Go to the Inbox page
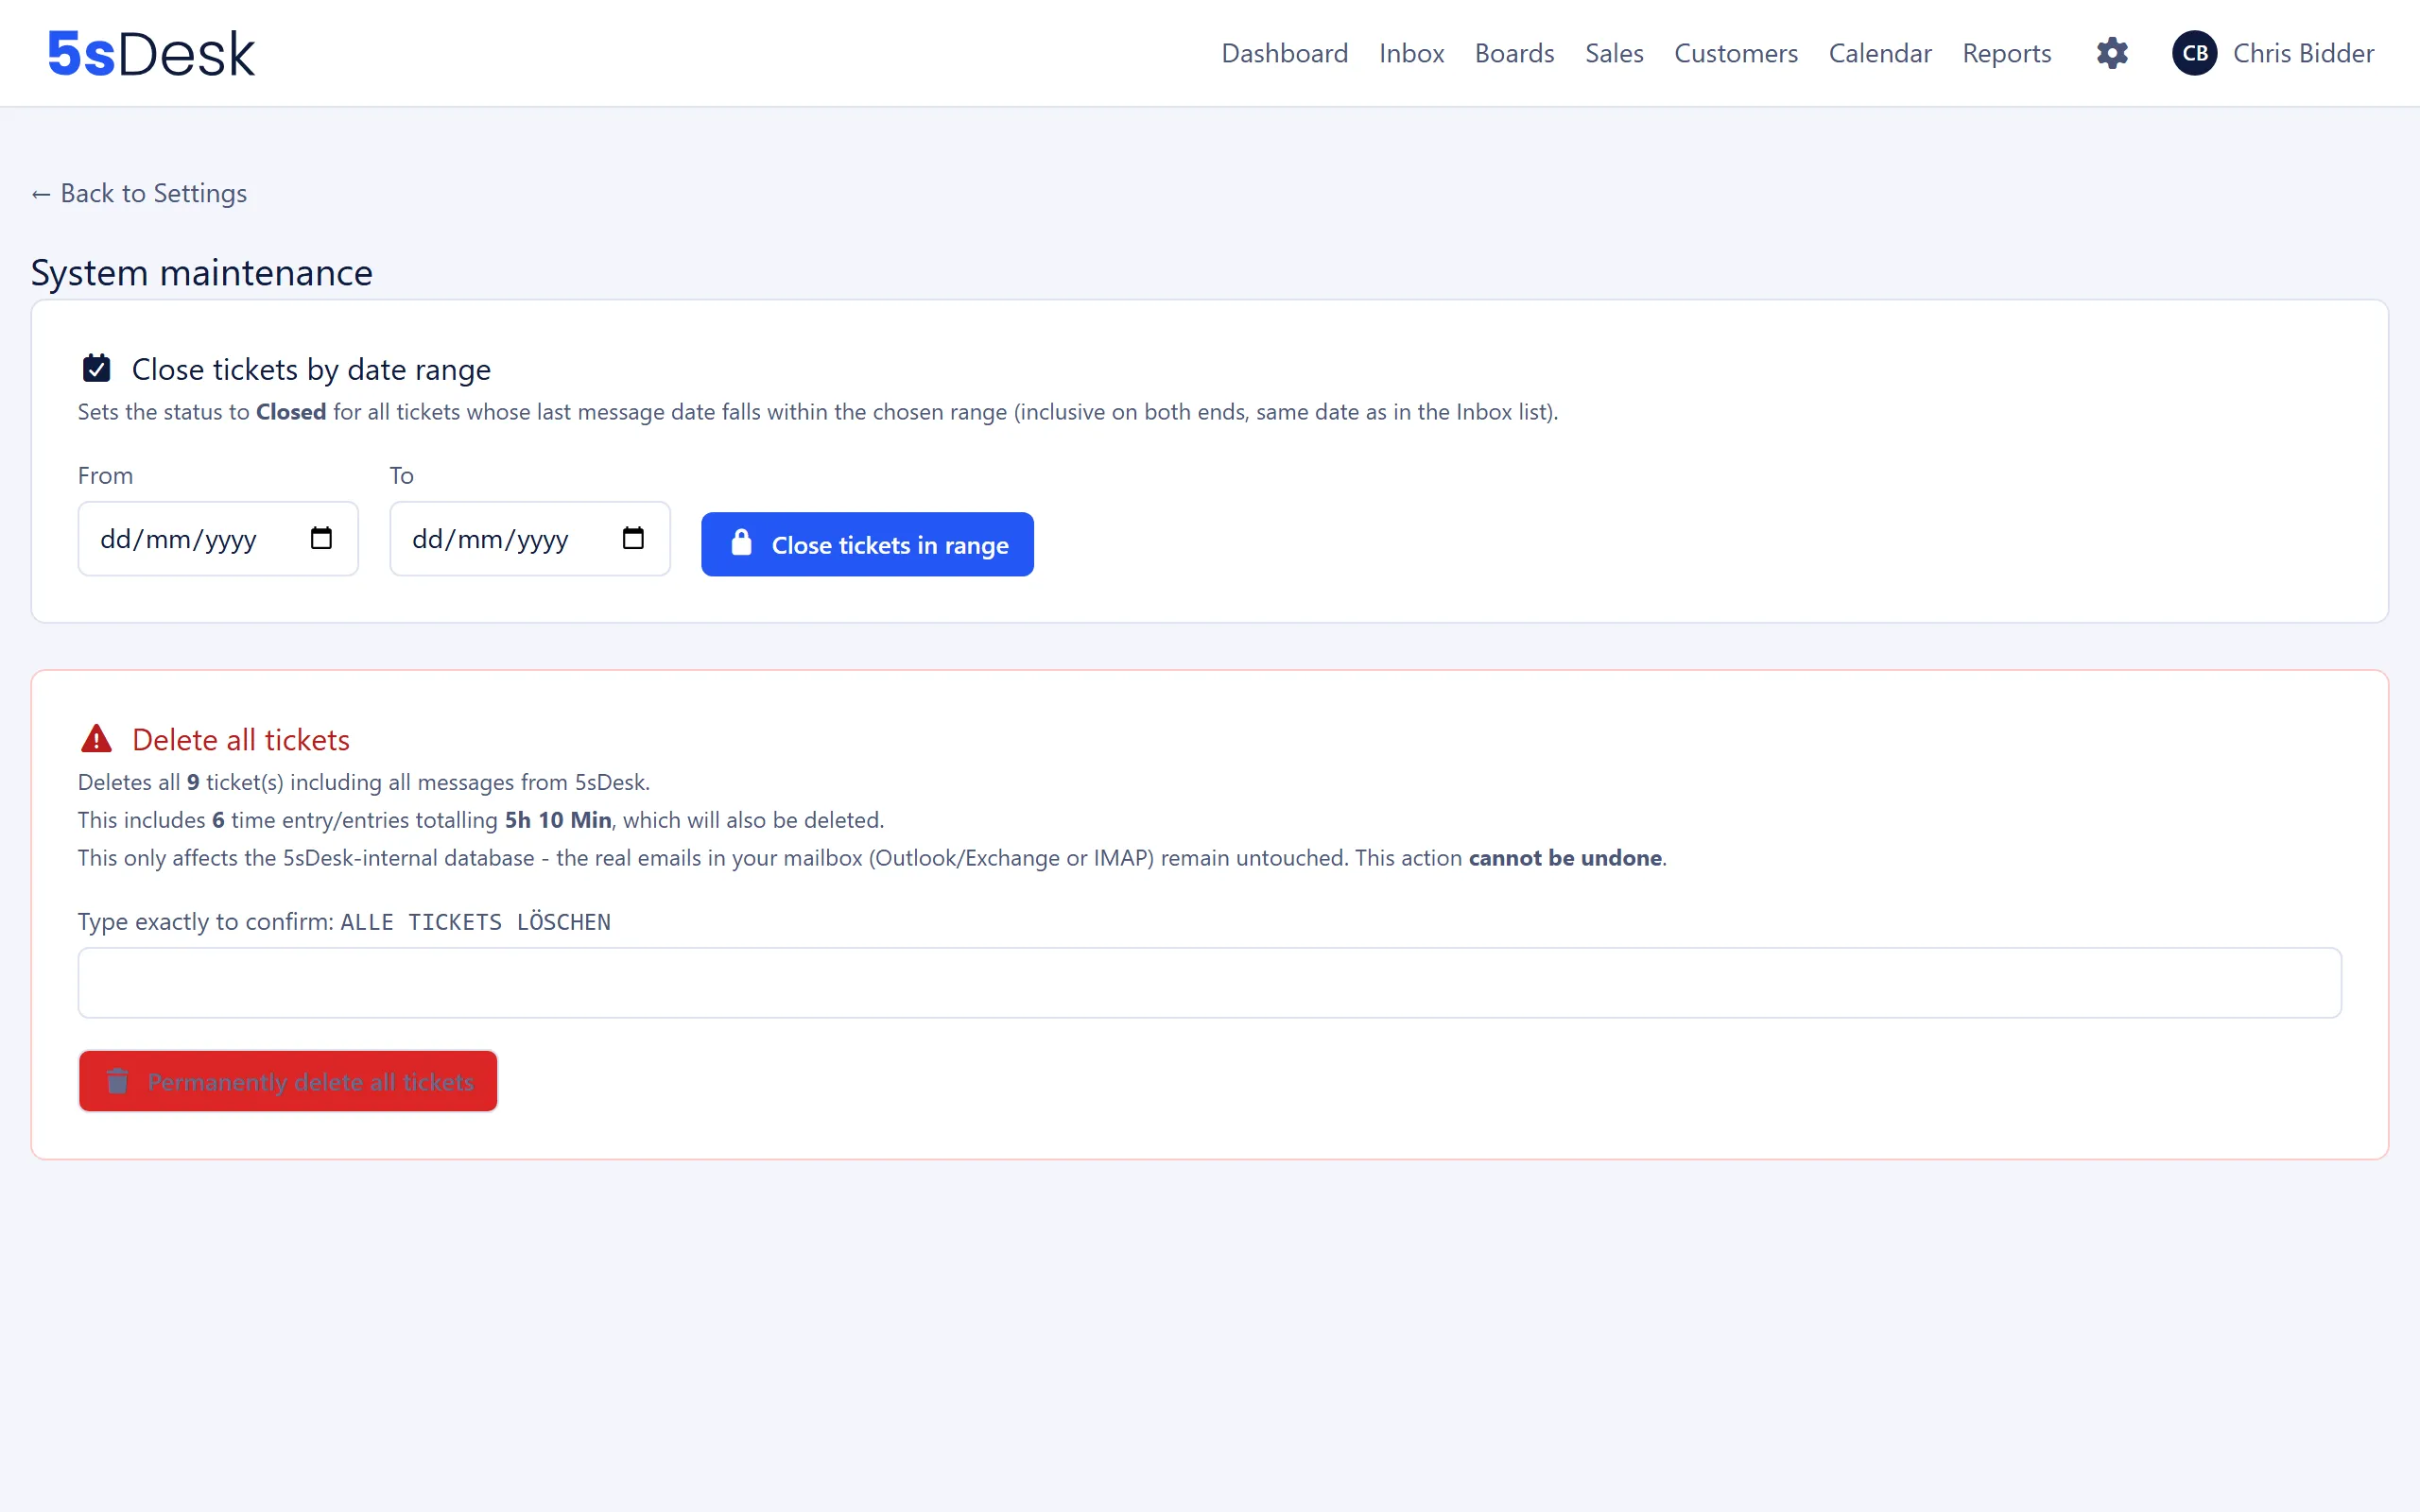This screenshot has height=1512, width=2420. (x=1411, y=53)
